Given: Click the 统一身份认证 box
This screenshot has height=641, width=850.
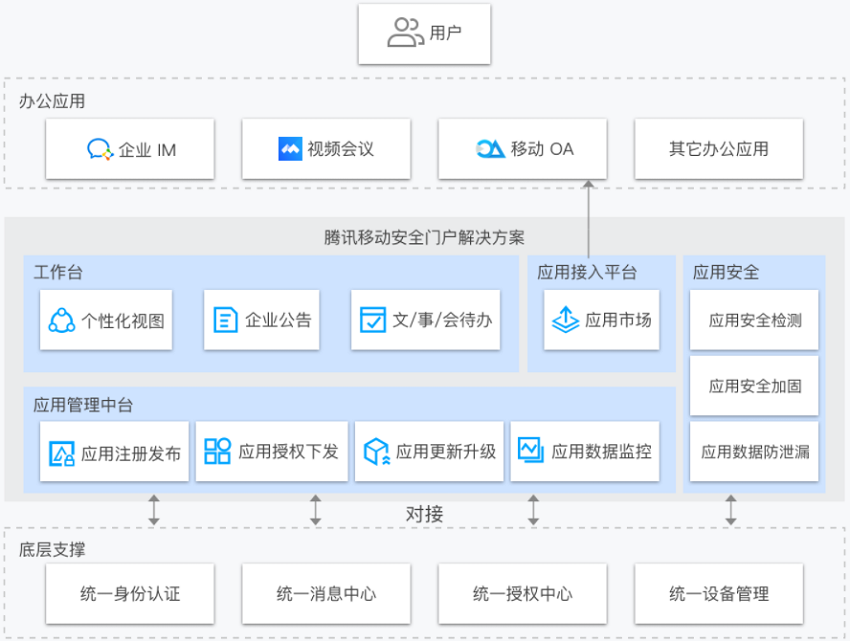Looking at the screenshot, I should click(130, 594).
